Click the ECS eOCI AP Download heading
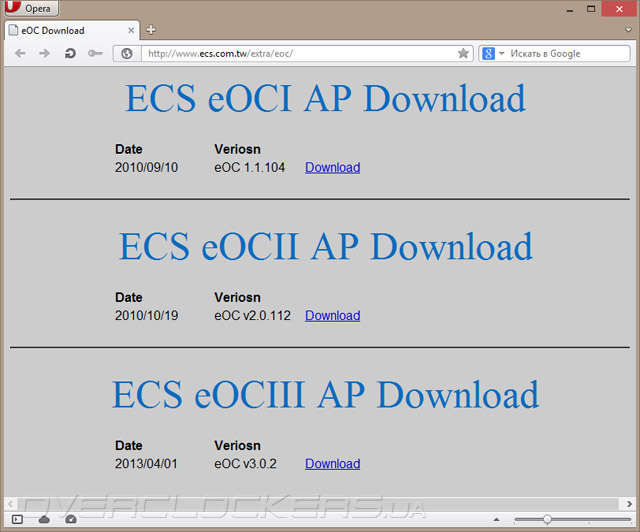 [325, 98]
